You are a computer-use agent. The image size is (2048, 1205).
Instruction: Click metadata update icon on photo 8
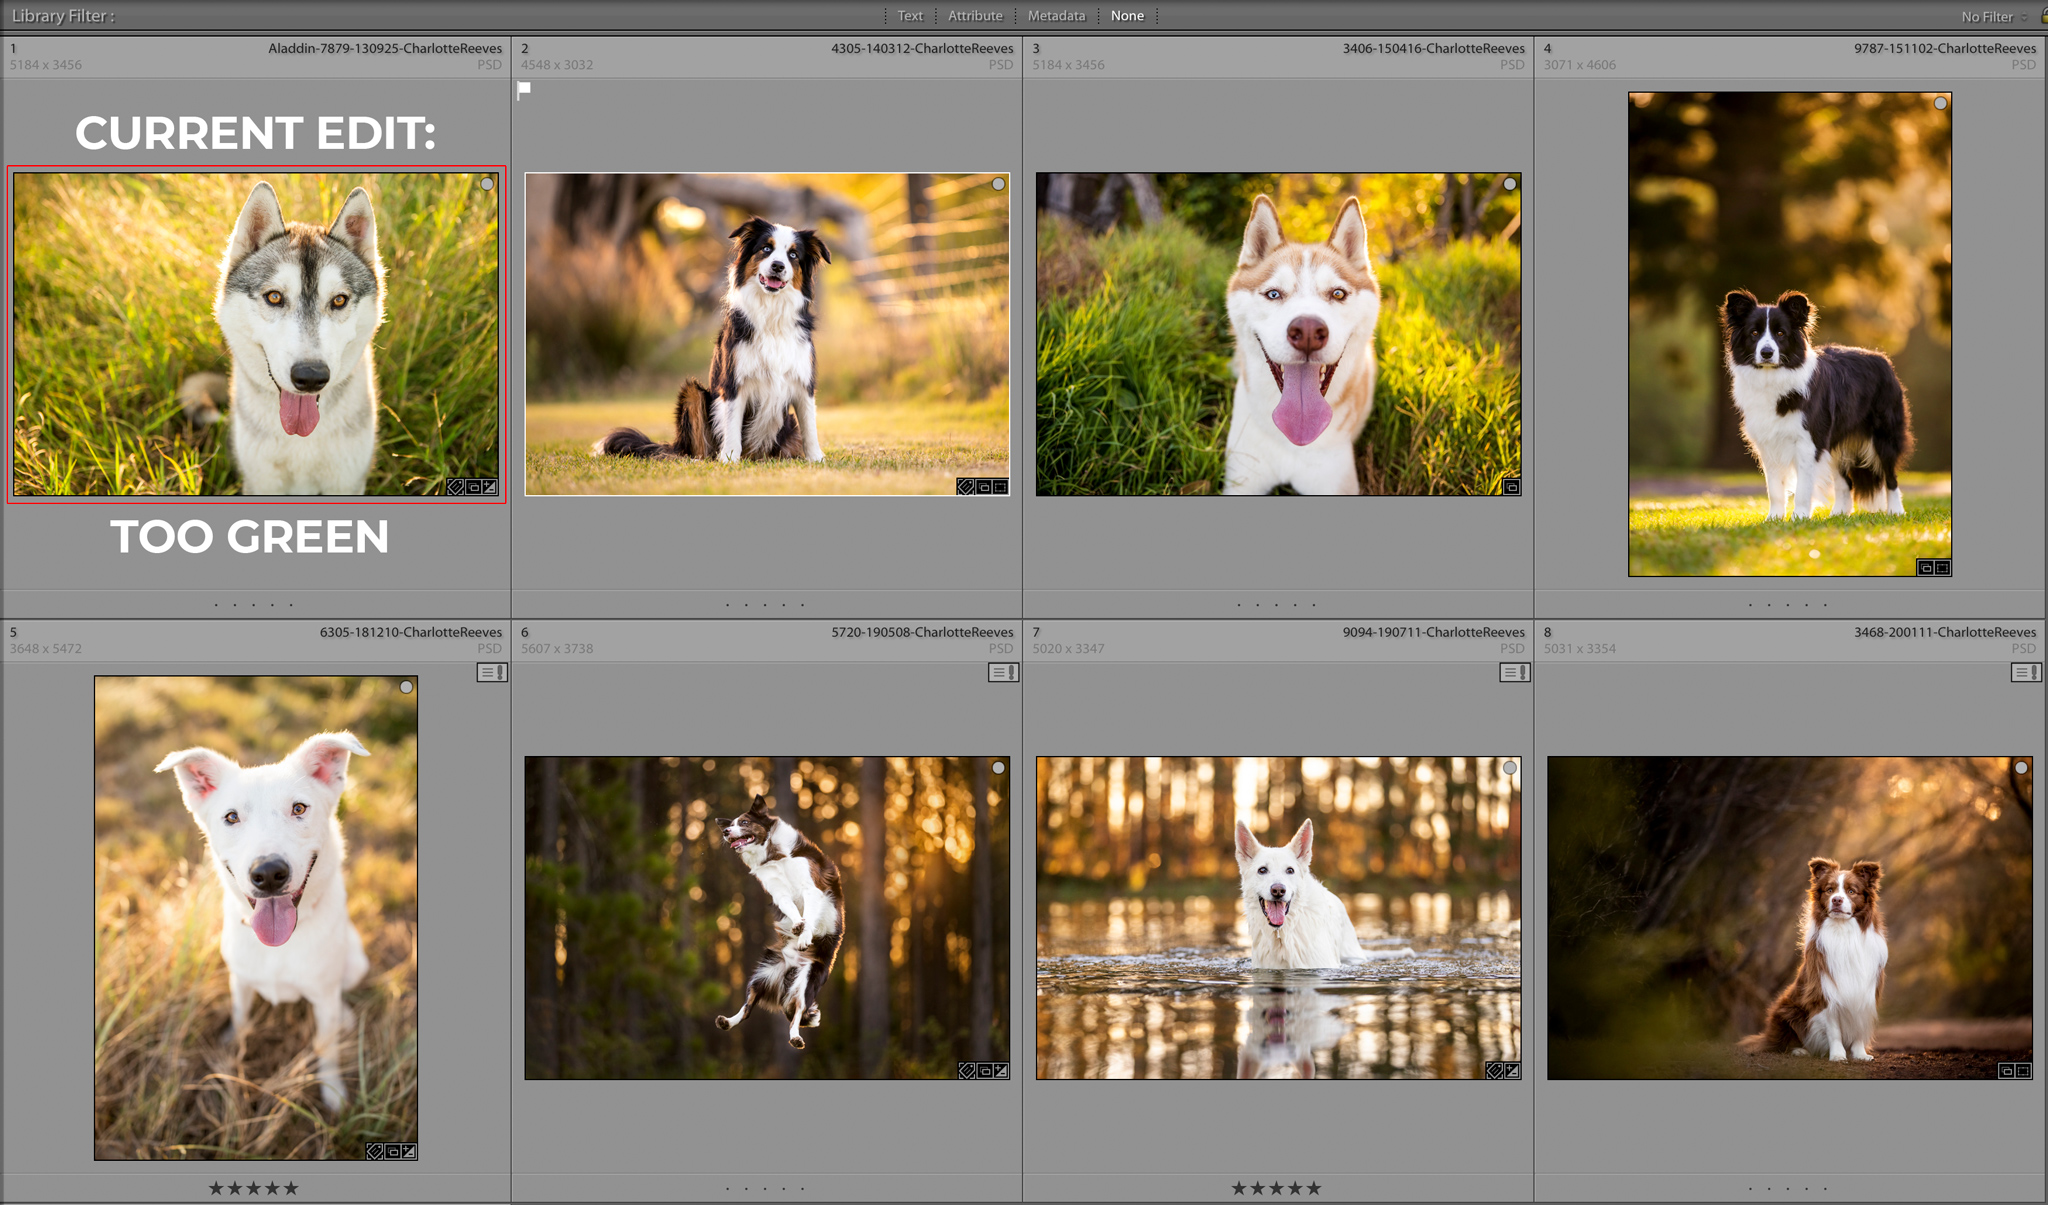(2026, 673)
